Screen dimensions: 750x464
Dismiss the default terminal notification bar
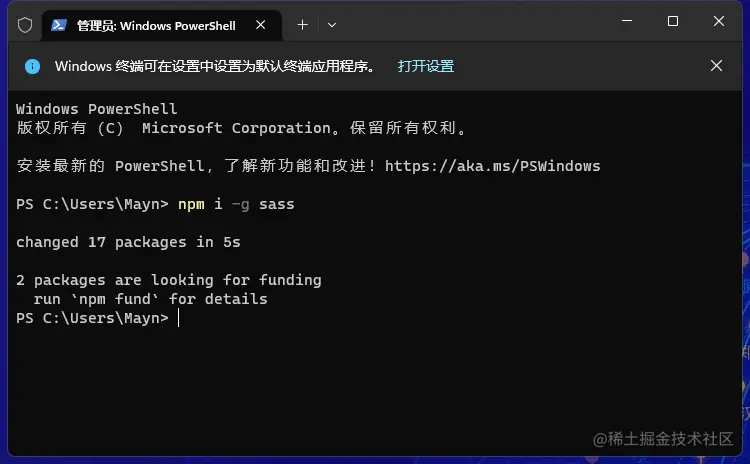pos(716,66)
